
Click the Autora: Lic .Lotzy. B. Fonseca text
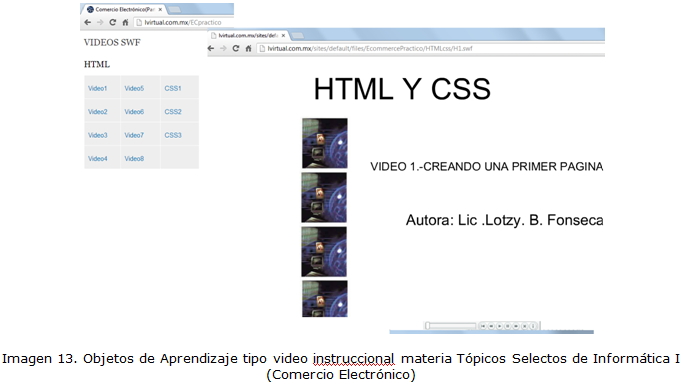tap(505, 220)
